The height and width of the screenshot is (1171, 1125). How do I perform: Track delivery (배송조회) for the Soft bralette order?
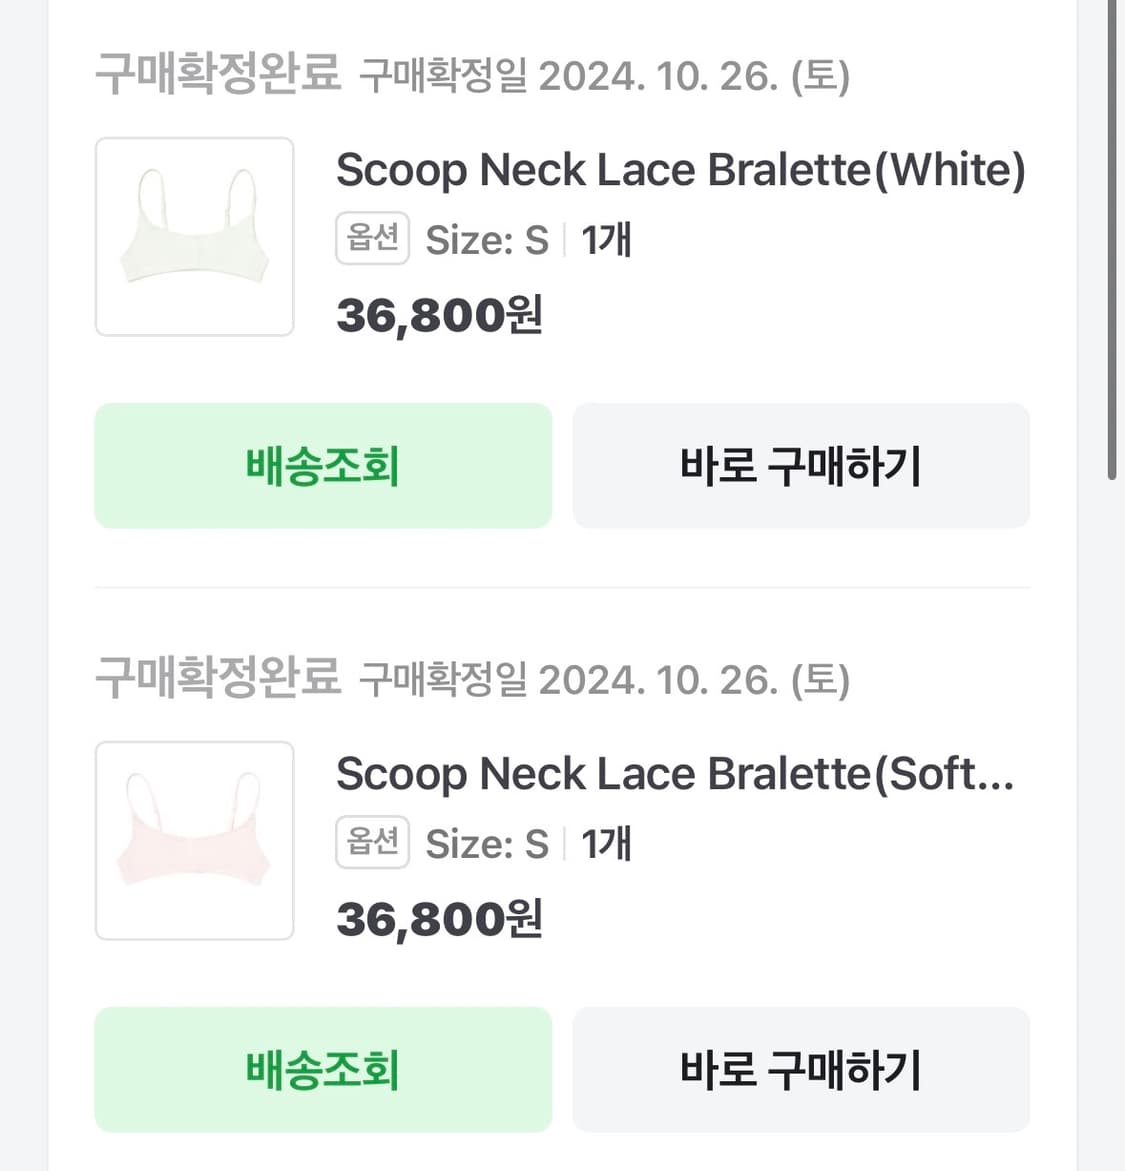tap(323, 1070)
